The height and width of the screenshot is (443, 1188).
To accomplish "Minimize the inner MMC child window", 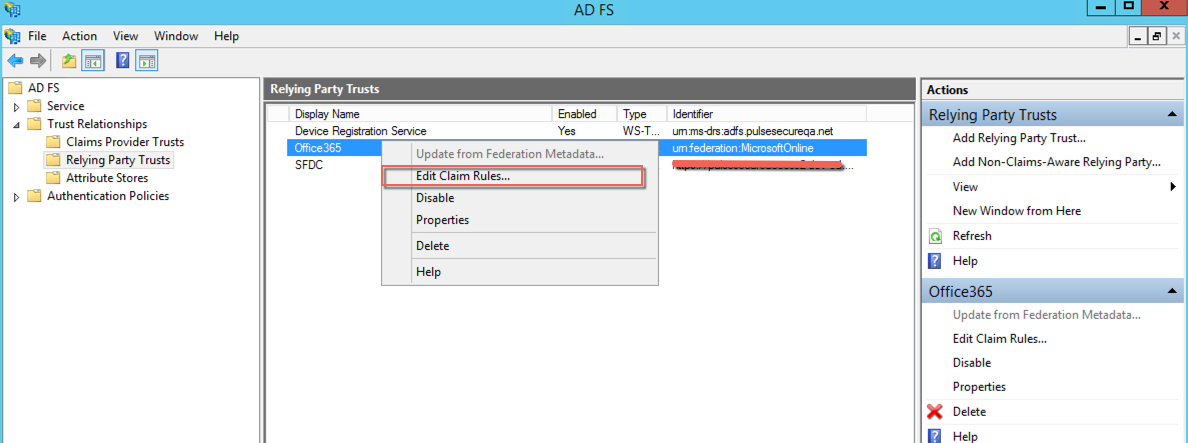I will click(1139, 36).
